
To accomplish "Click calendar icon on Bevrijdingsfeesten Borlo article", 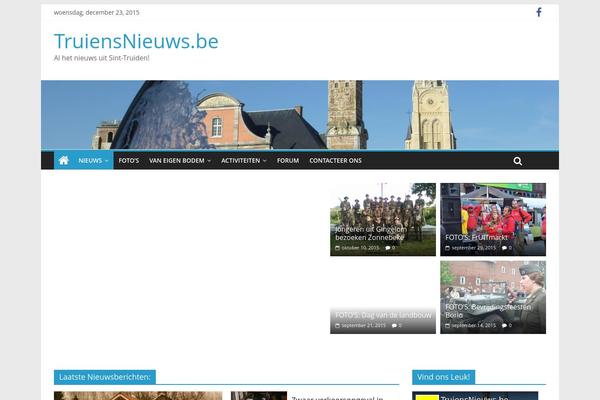I will point(447,326).
